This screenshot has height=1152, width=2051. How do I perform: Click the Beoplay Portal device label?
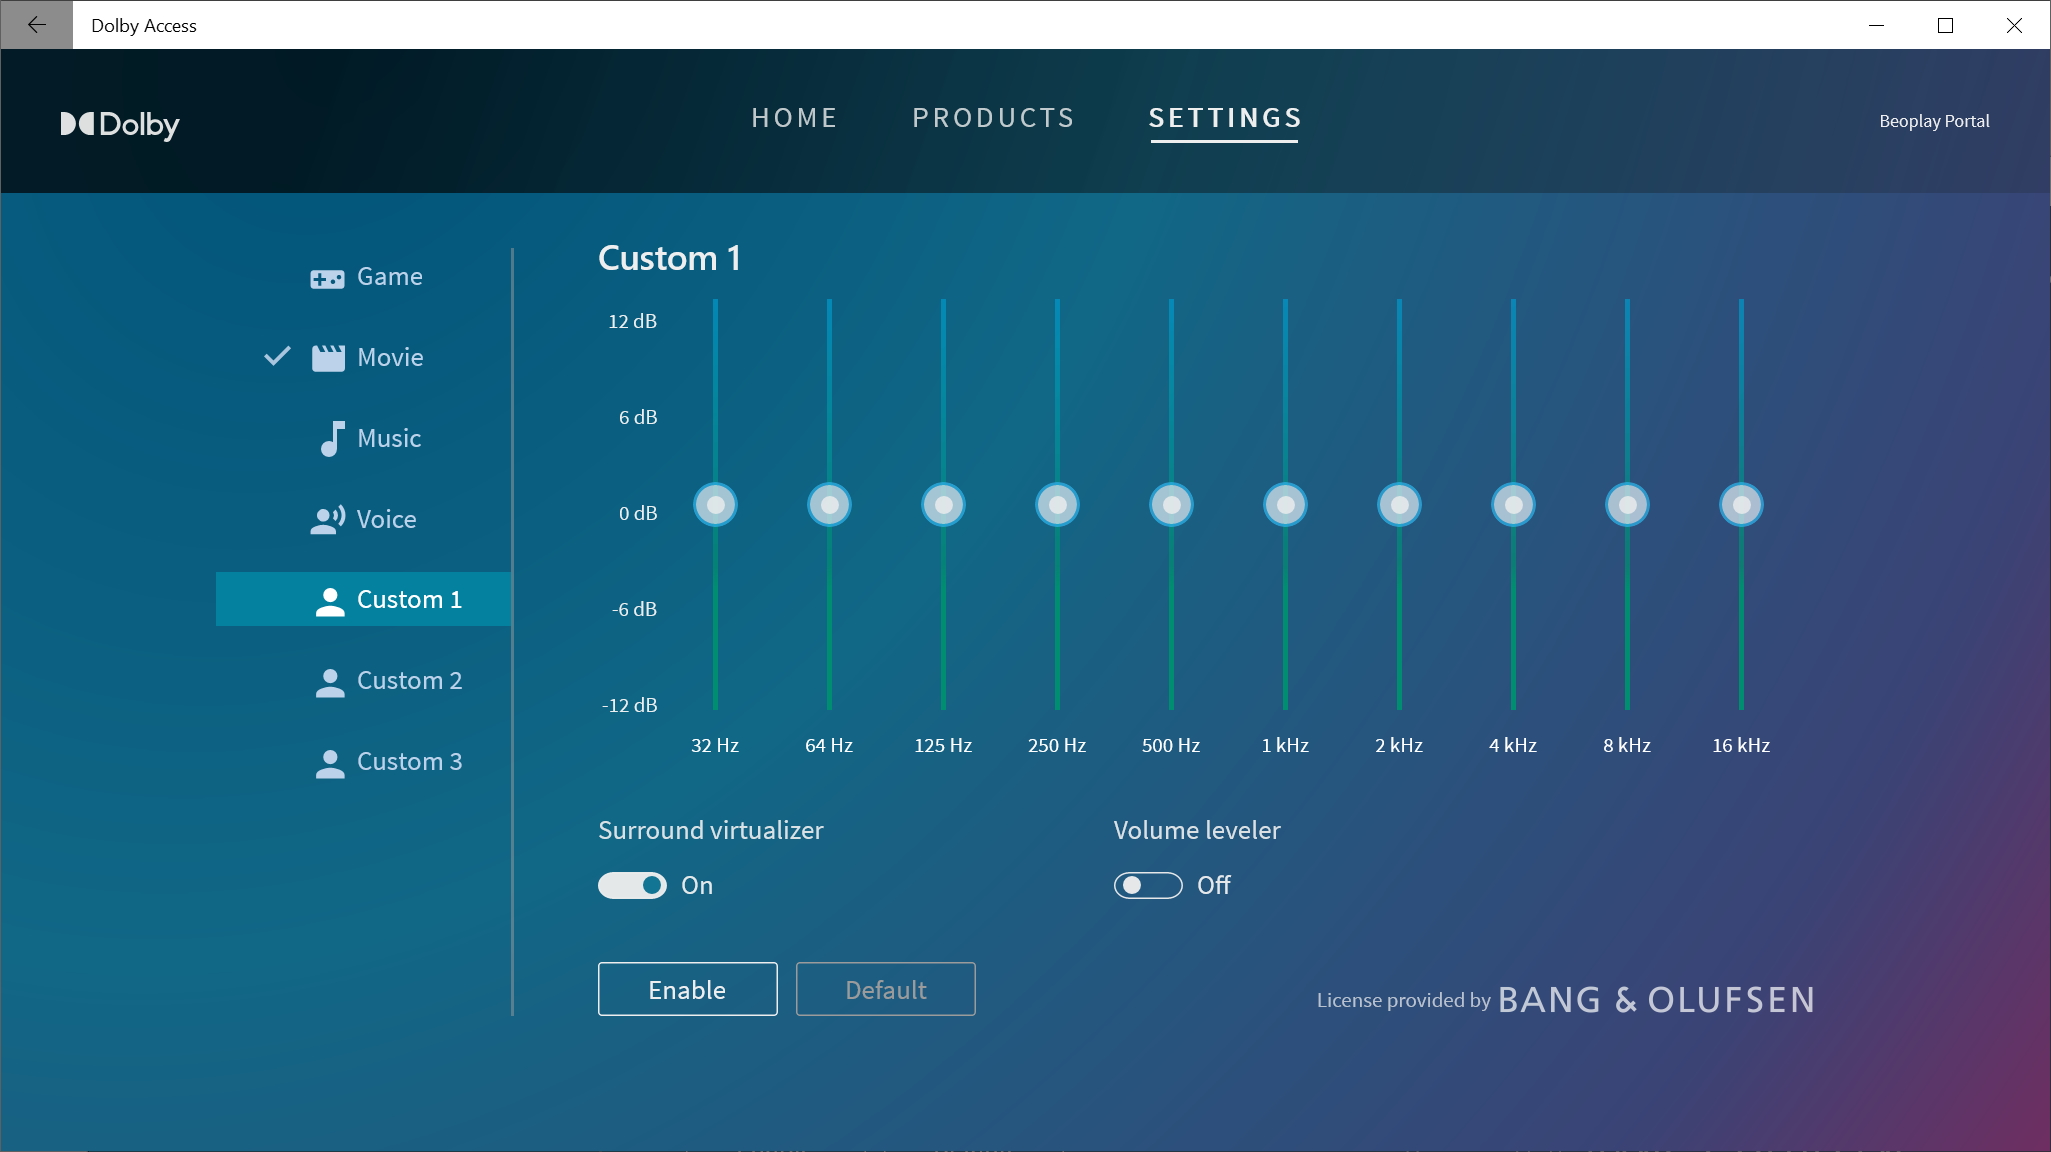1933,121
